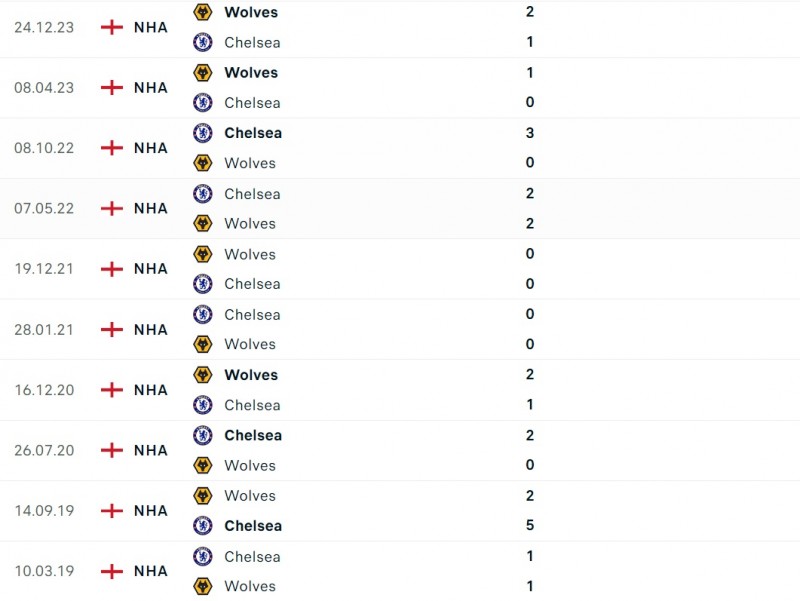Click the Wolves crest in the 07.05.22 match
The width and height of the screenshot is (800, 601).
(202, 223)
